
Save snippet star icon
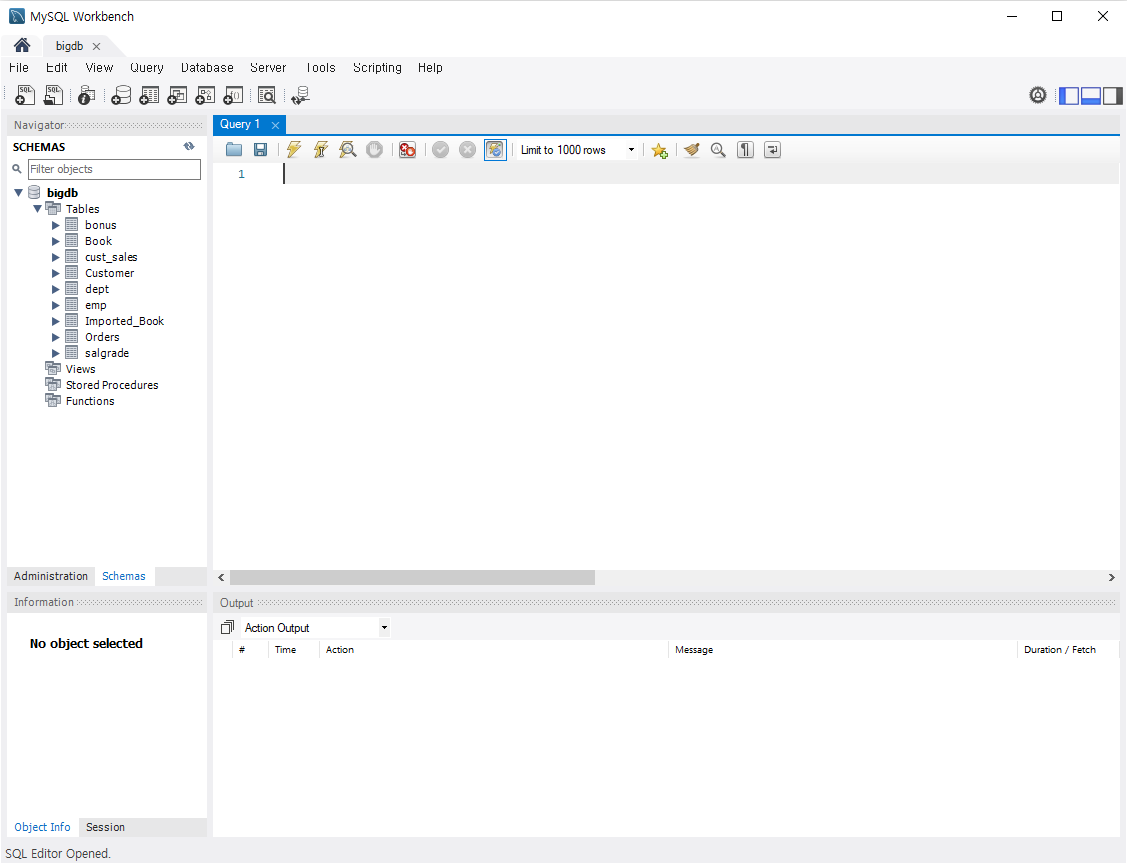click(659, 149)
